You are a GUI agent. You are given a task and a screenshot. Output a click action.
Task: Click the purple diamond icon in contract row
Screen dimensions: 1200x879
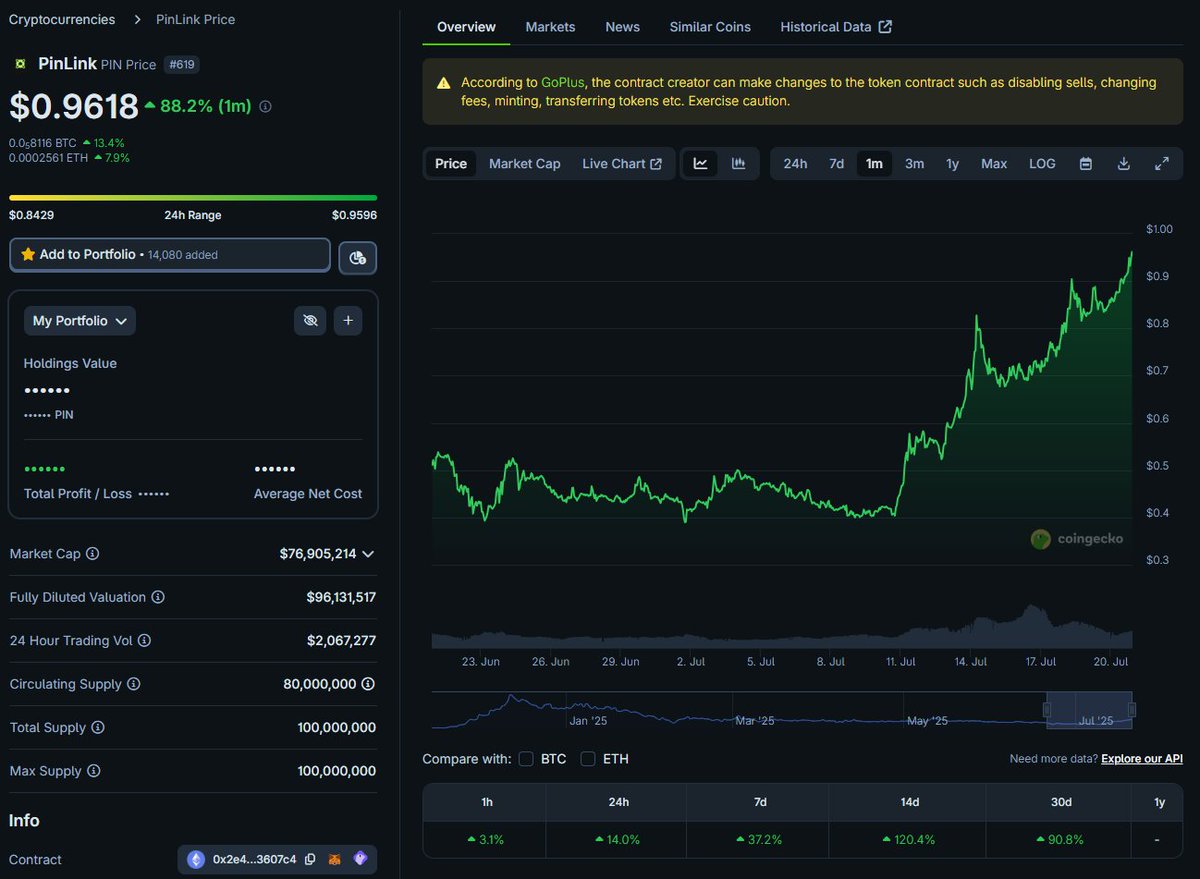coord(360,859)
